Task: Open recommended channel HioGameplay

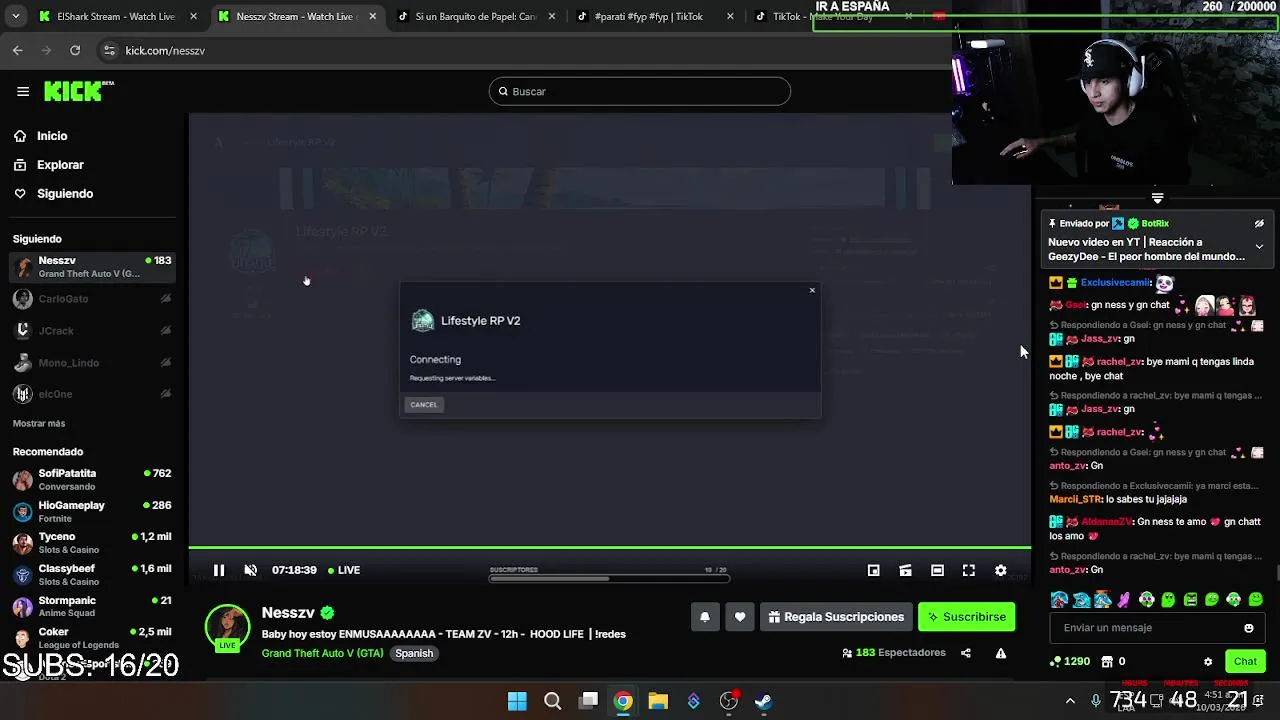Action: (x=92, y=511)
